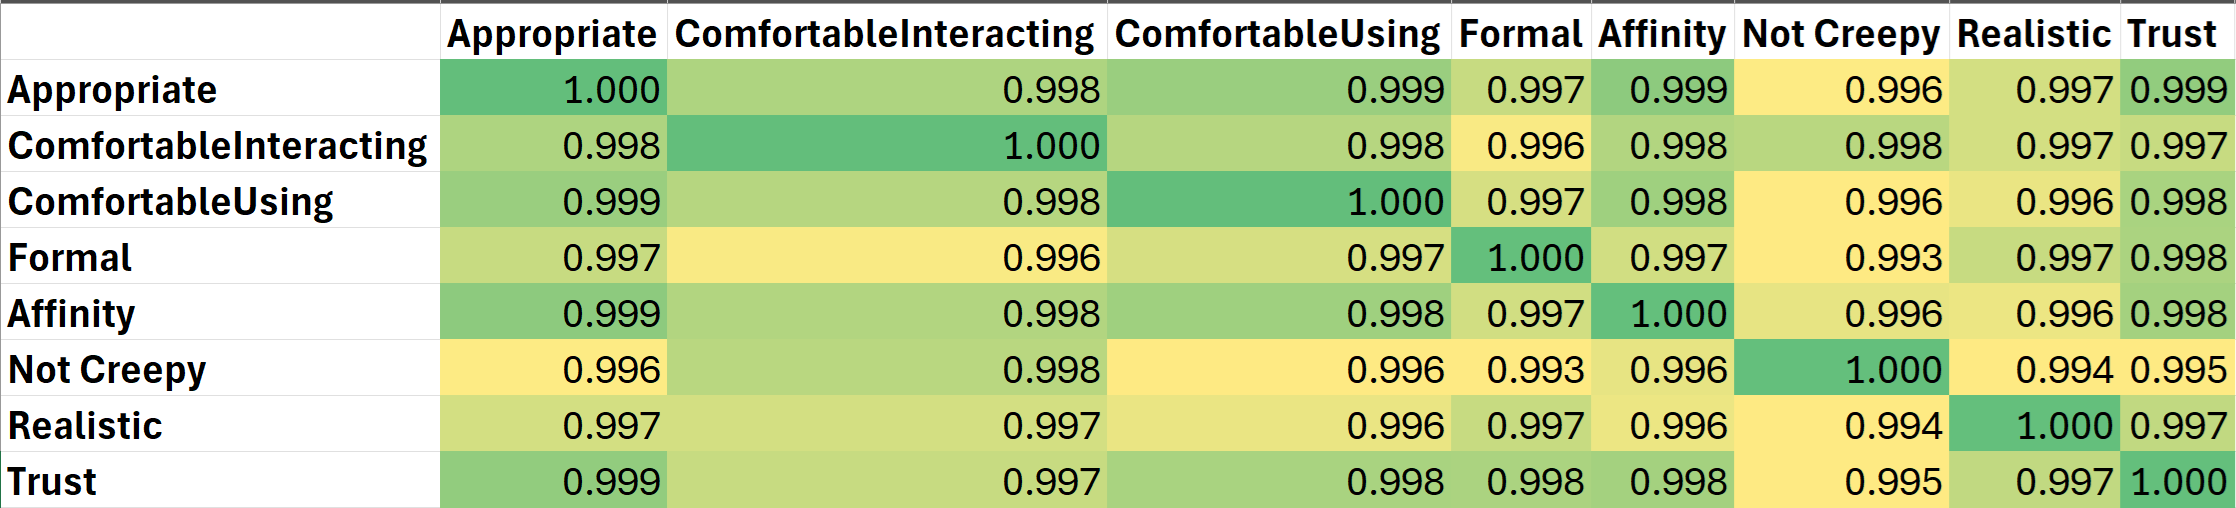Select the Formal column header
2236x508 pixels.
coord(1521,32)
